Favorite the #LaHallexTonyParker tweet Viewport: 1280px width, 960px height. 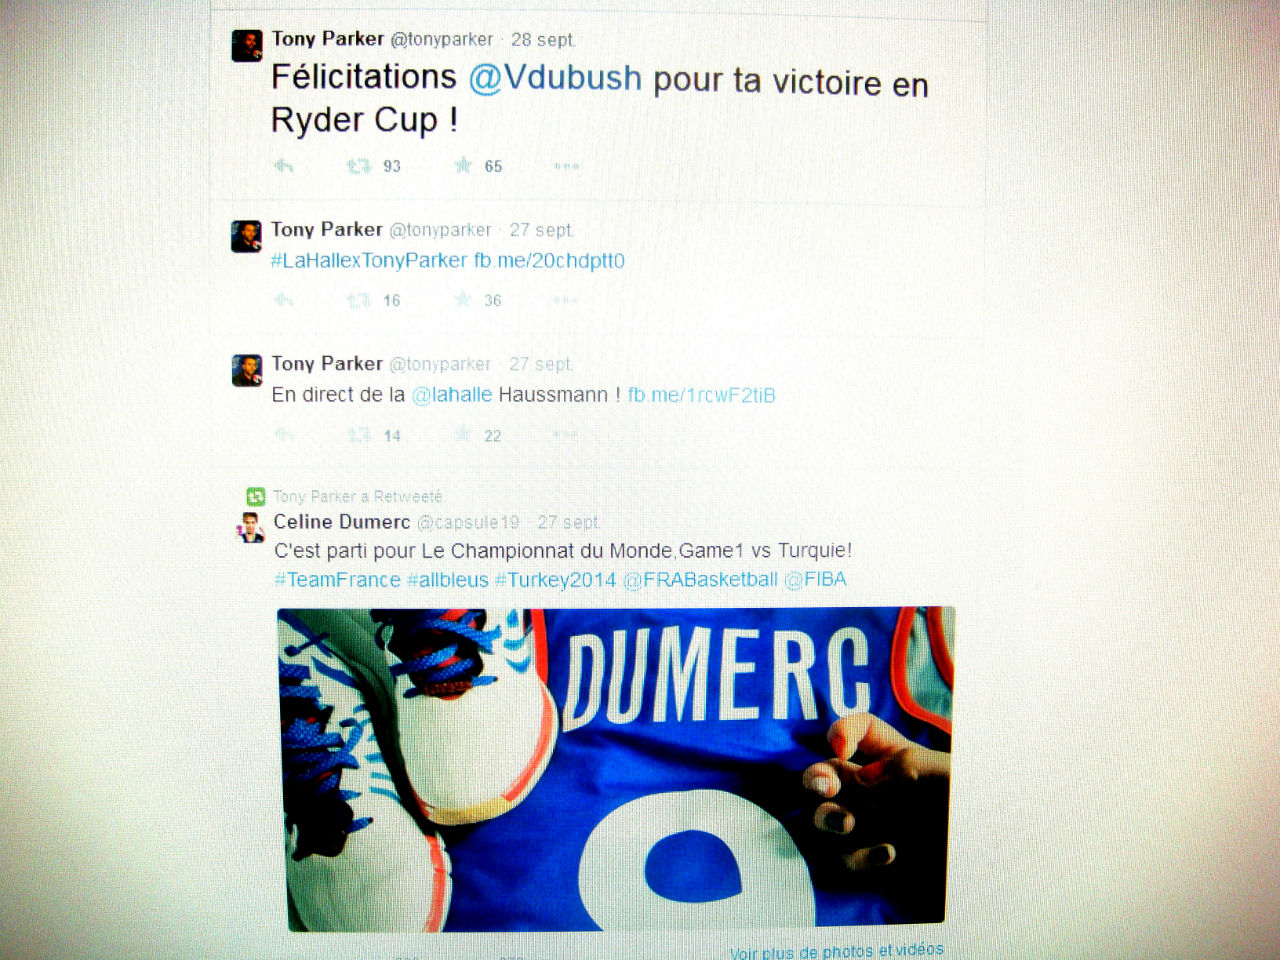tap(462, 299)
